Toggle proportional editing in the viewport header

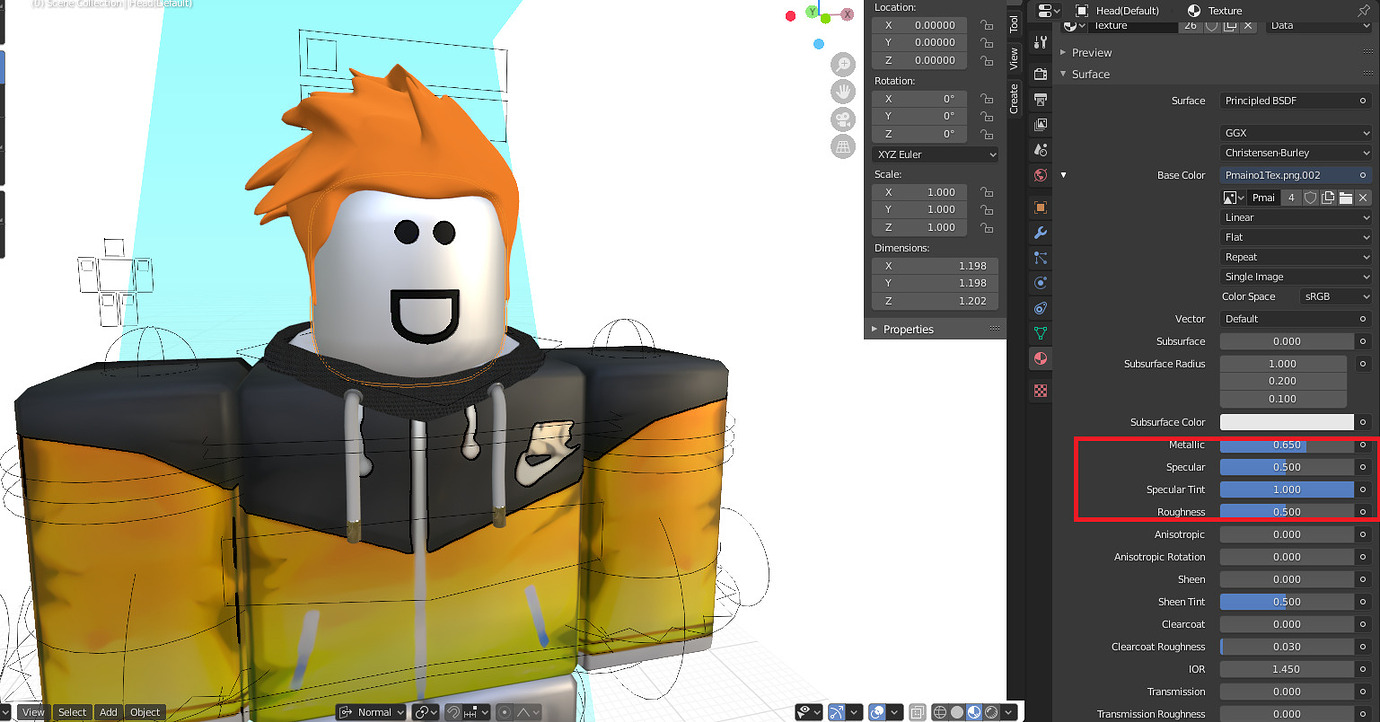[x=504, y=712]
